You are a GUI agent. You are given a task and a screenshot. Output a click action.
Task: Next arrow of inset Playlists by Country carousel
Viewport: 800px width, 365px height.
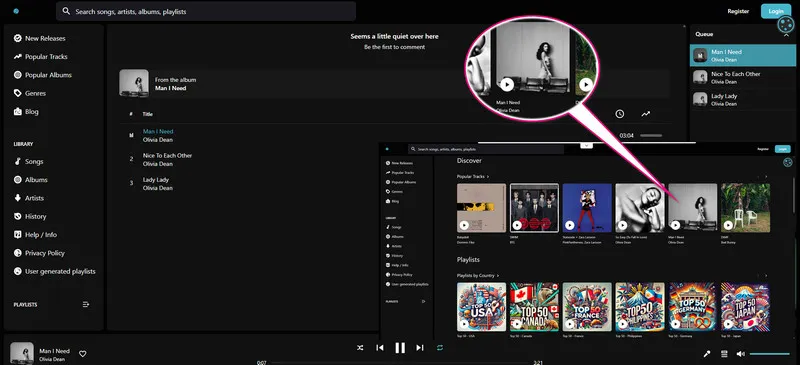pos(766,276)
